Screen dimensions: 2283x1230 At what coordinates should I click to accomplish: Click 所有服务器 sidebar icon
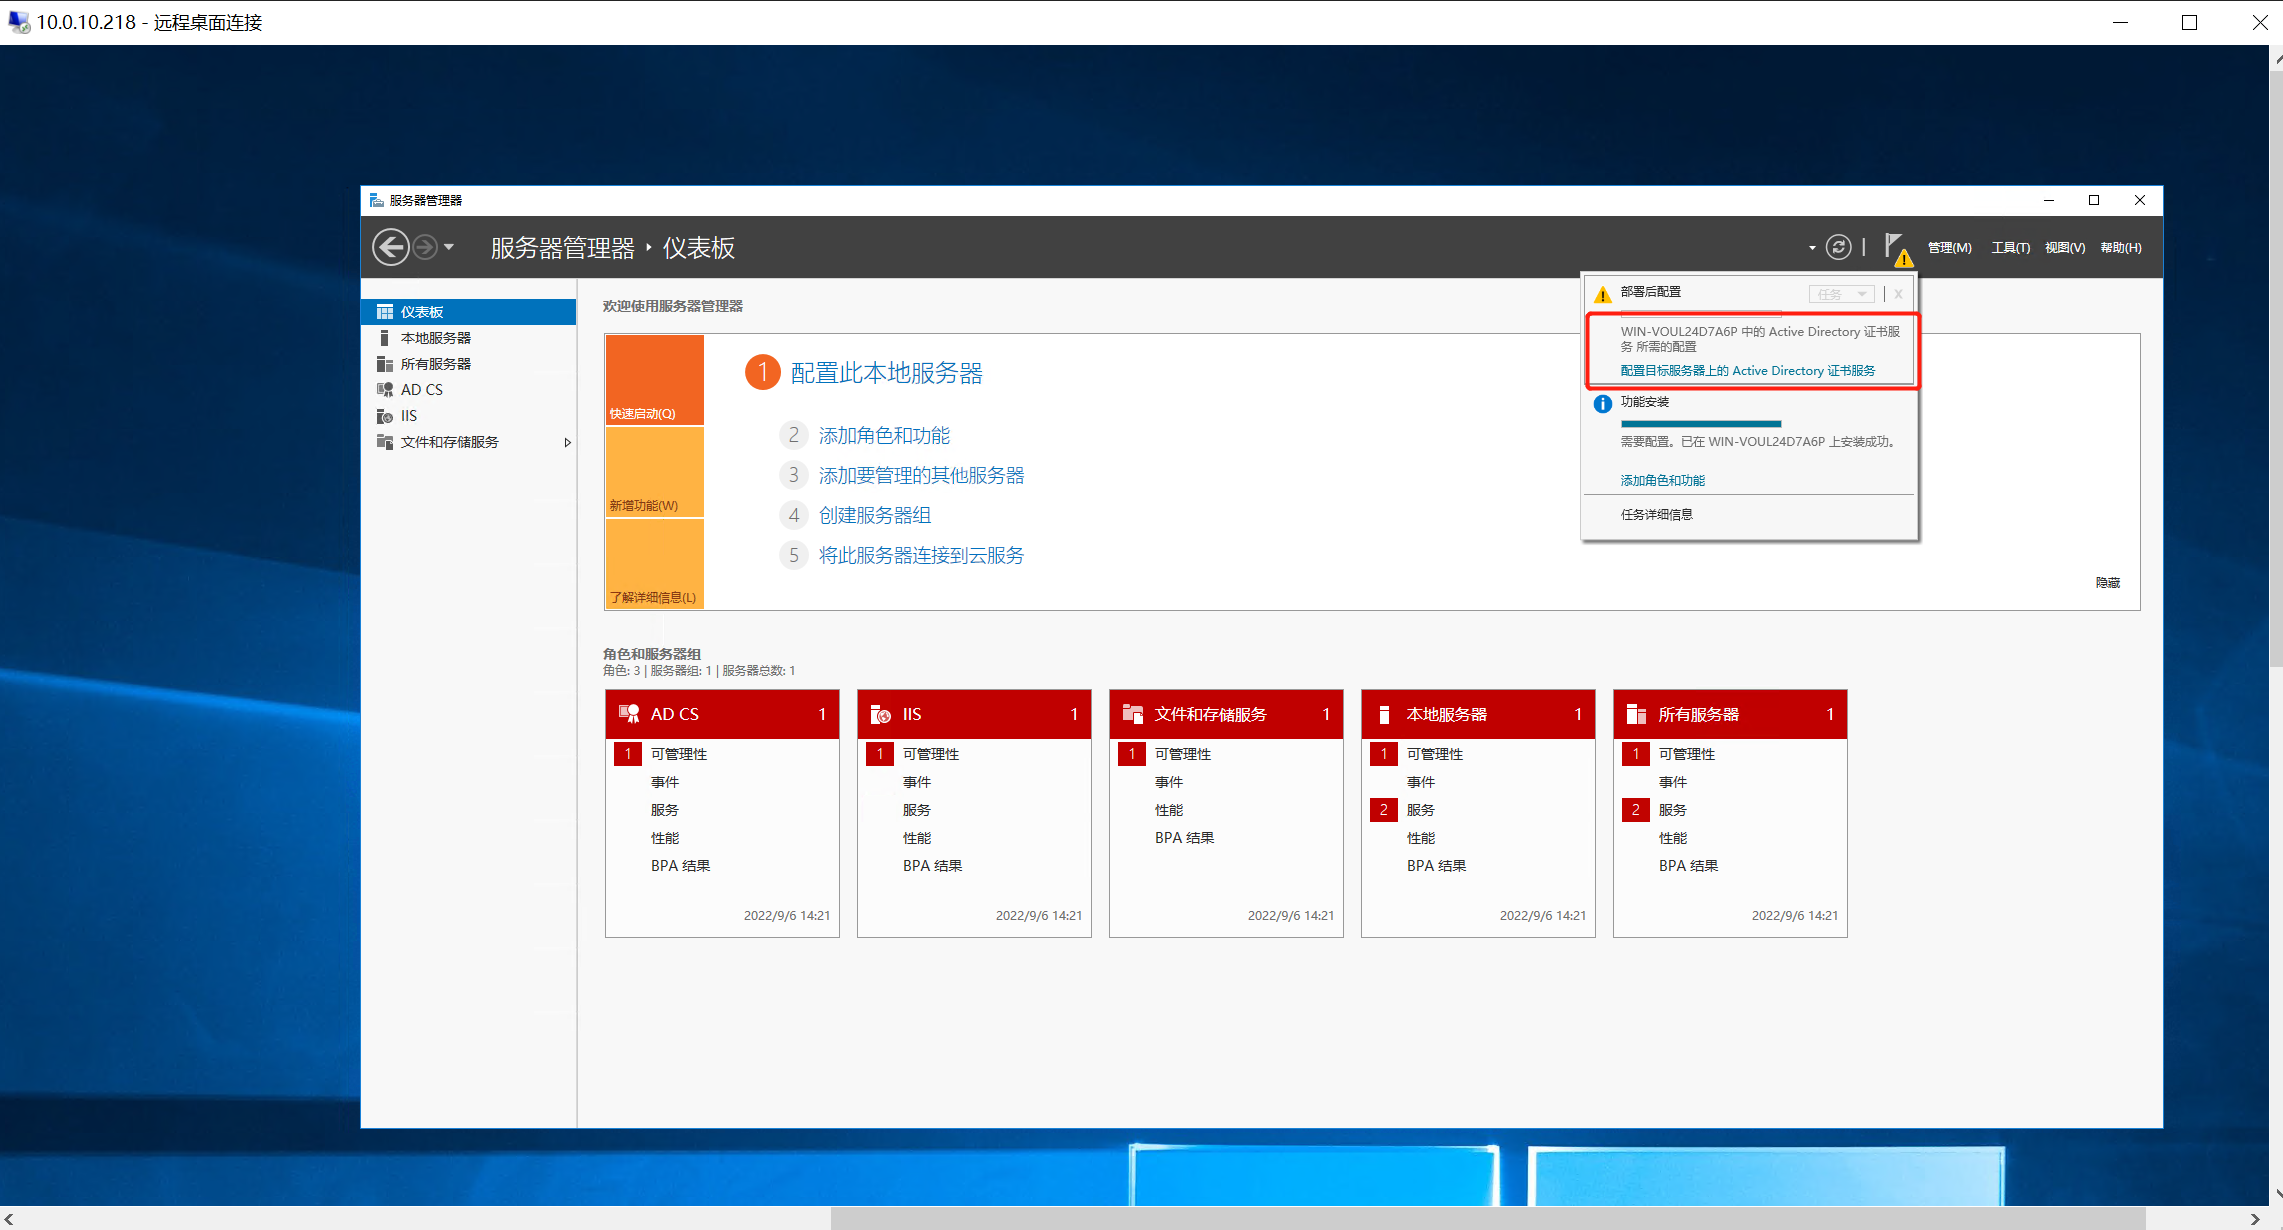tap(385, 364)
